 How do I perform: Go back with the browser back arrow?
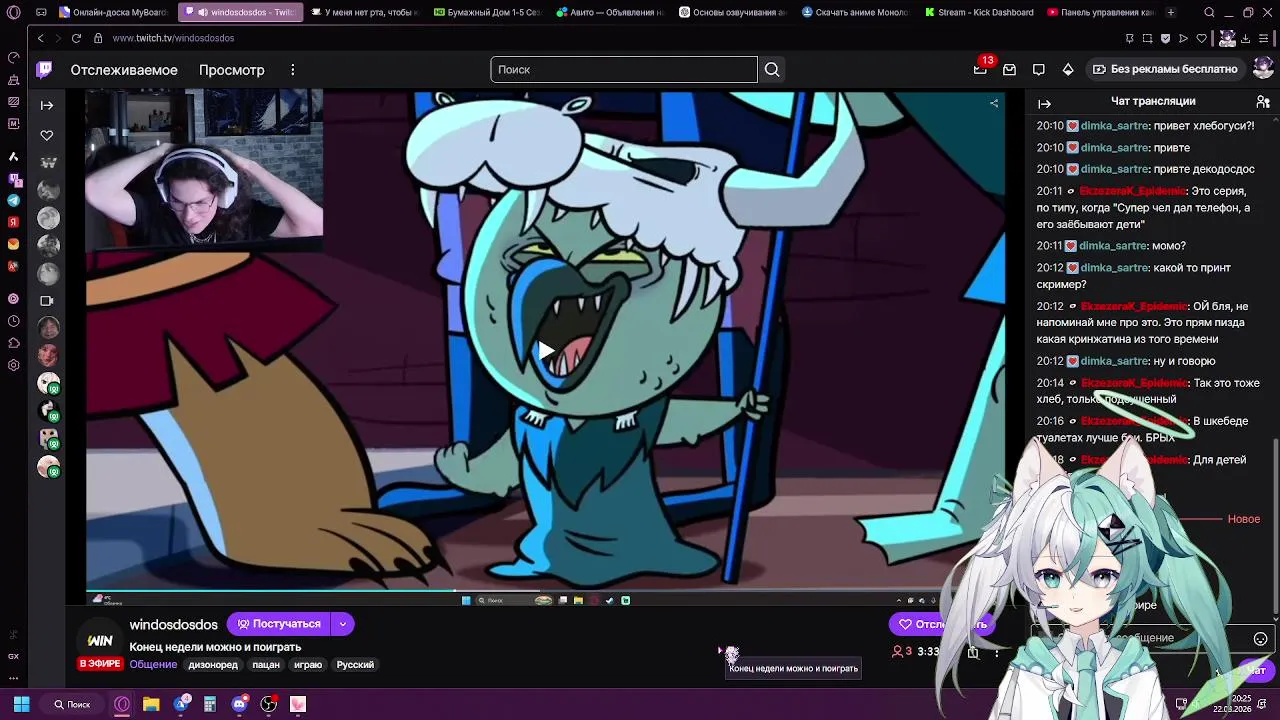(x=41, y=38)
